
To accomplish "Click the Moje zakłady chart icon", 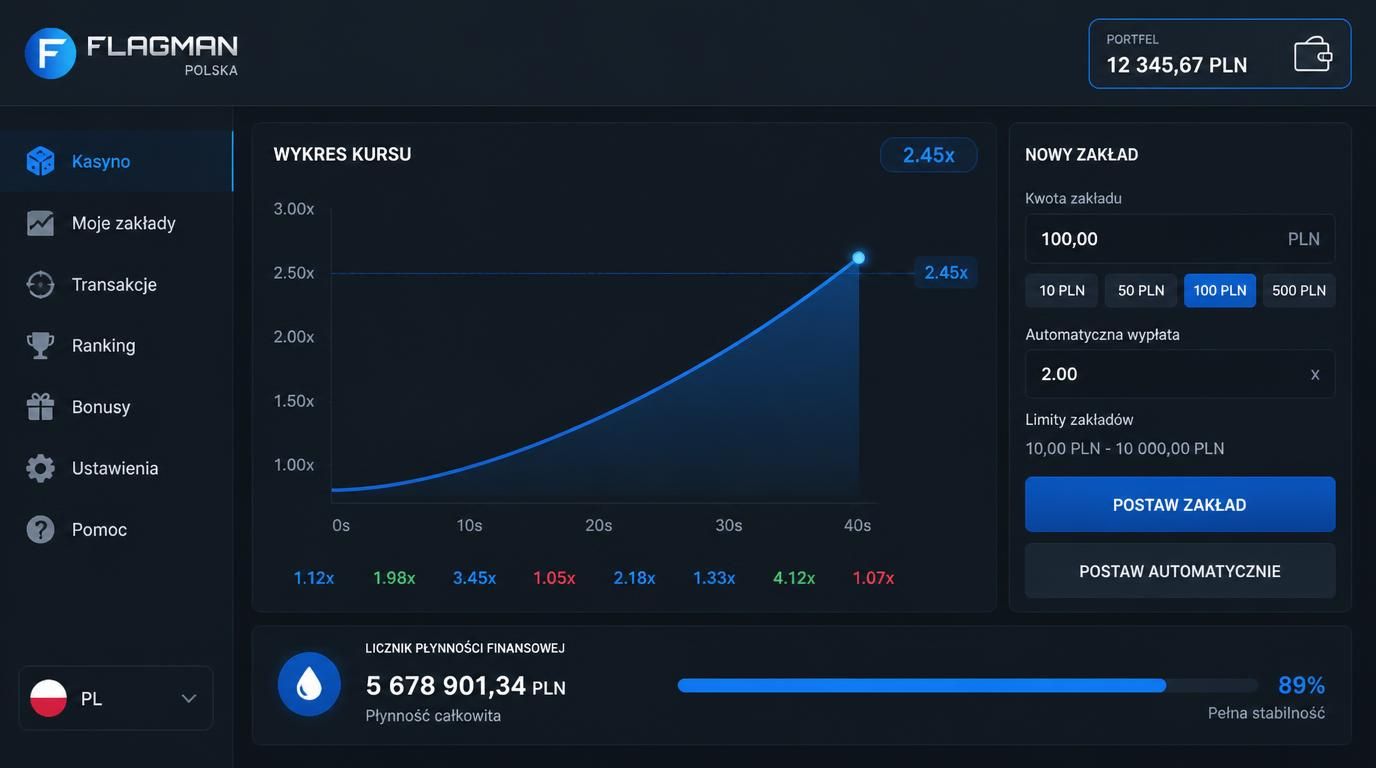I will pyautogui.click(x=40, y=223).
